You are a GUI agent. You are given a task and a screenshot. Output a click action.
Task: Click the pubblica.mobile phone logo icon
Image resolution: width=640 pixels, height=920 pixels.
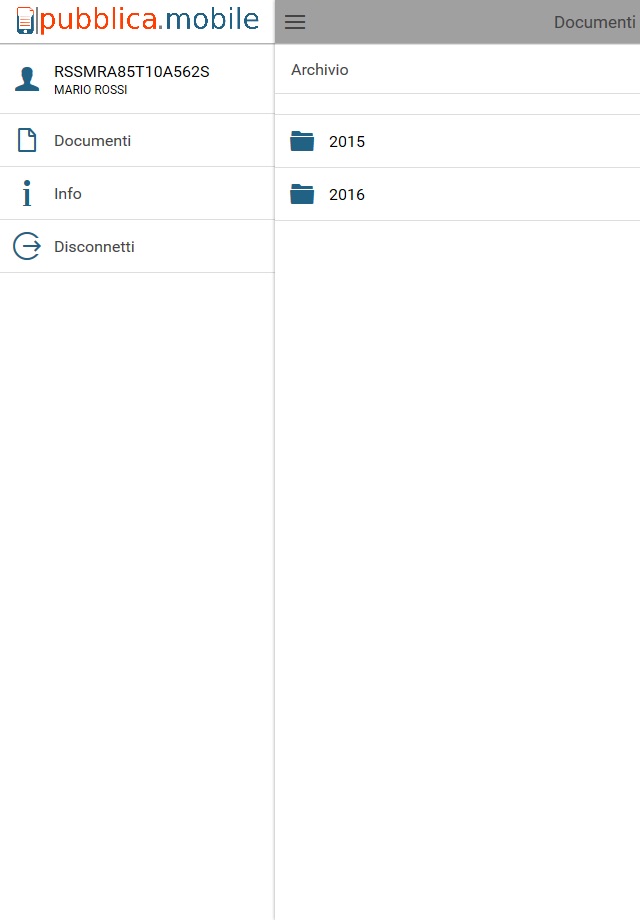click(x=26, y=21)
